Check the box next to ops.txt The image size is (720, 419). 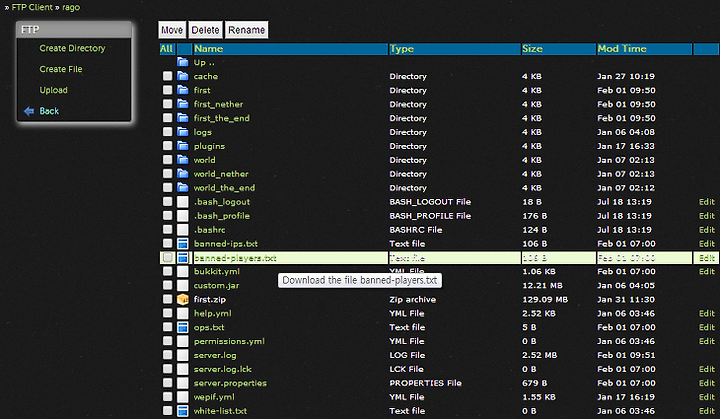[x=168, y=327]
